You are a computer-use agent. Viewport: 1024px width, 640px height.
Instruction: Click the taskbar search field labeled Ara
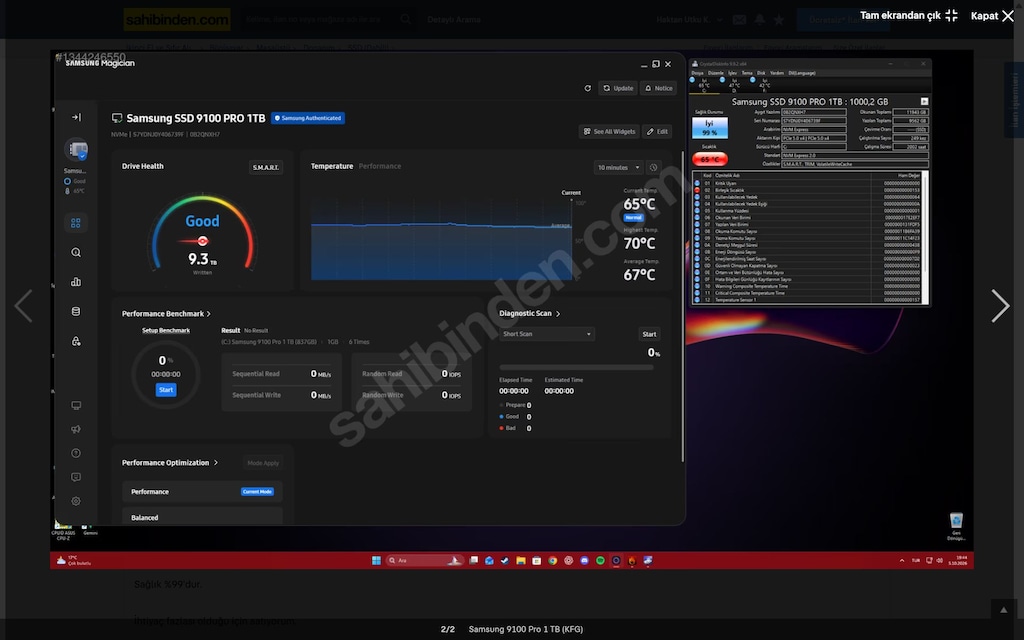[x=425, y=560]
